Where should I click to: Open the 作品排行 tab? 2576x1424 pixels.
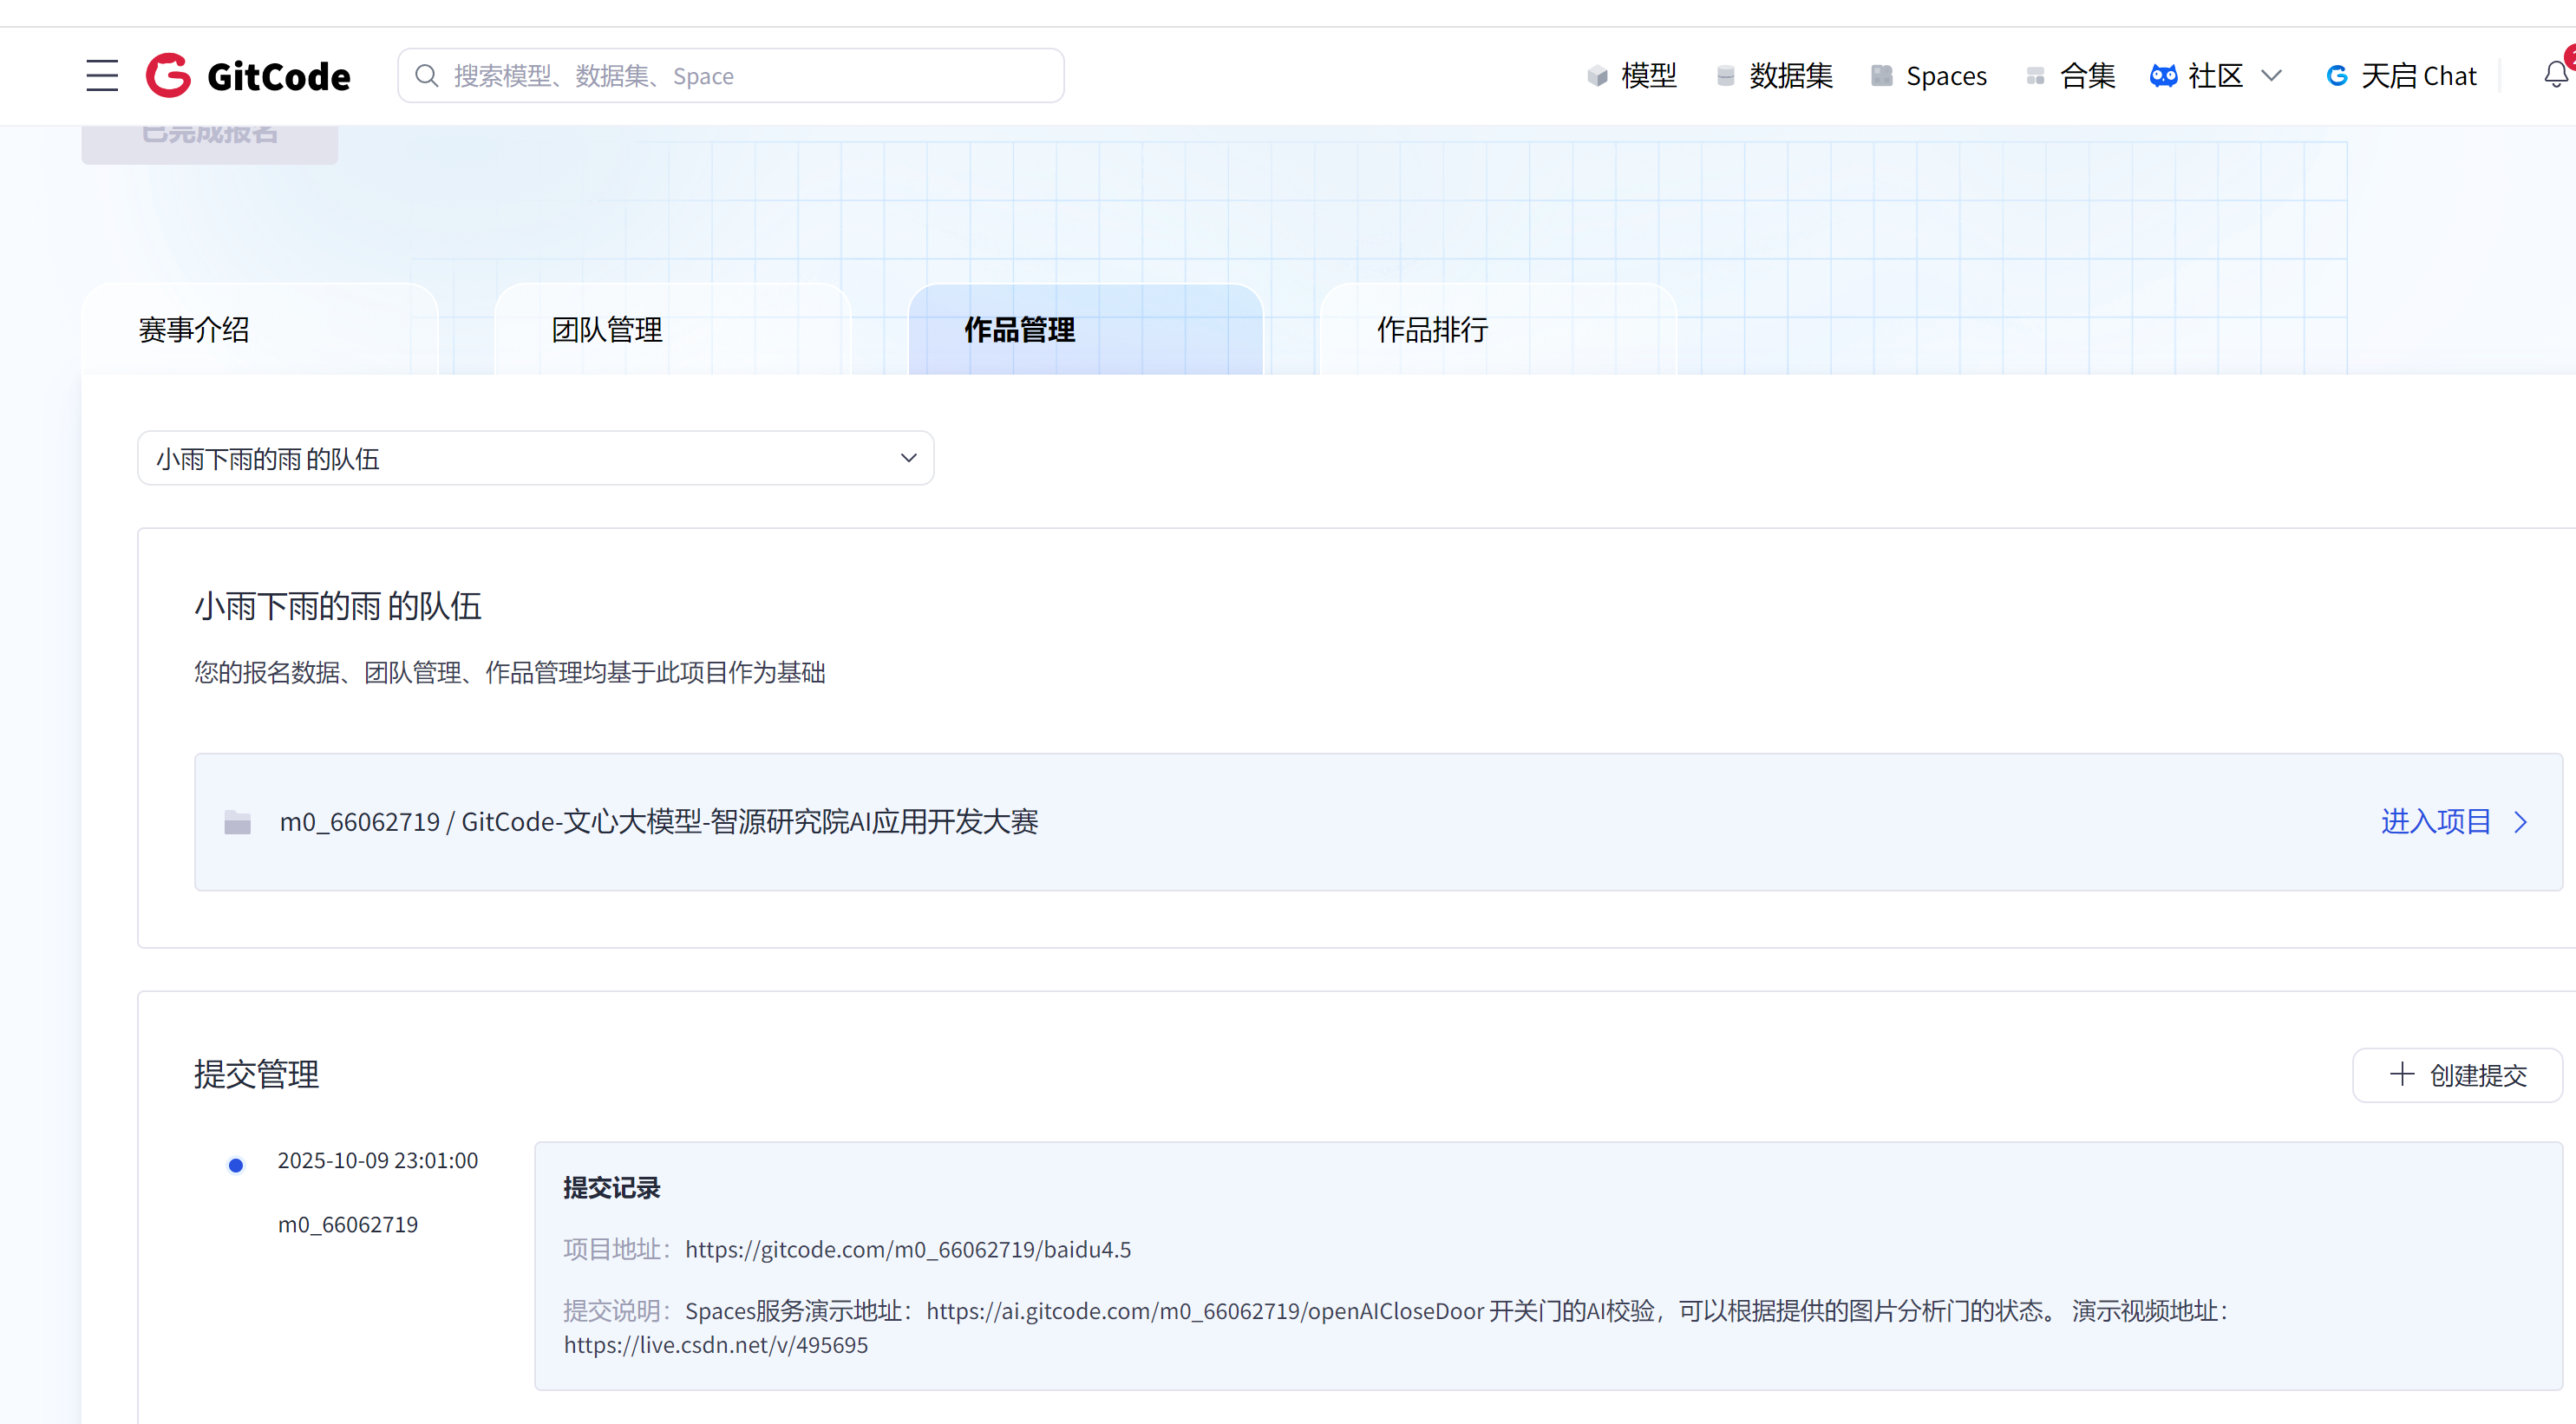(x=1432, y=330)
